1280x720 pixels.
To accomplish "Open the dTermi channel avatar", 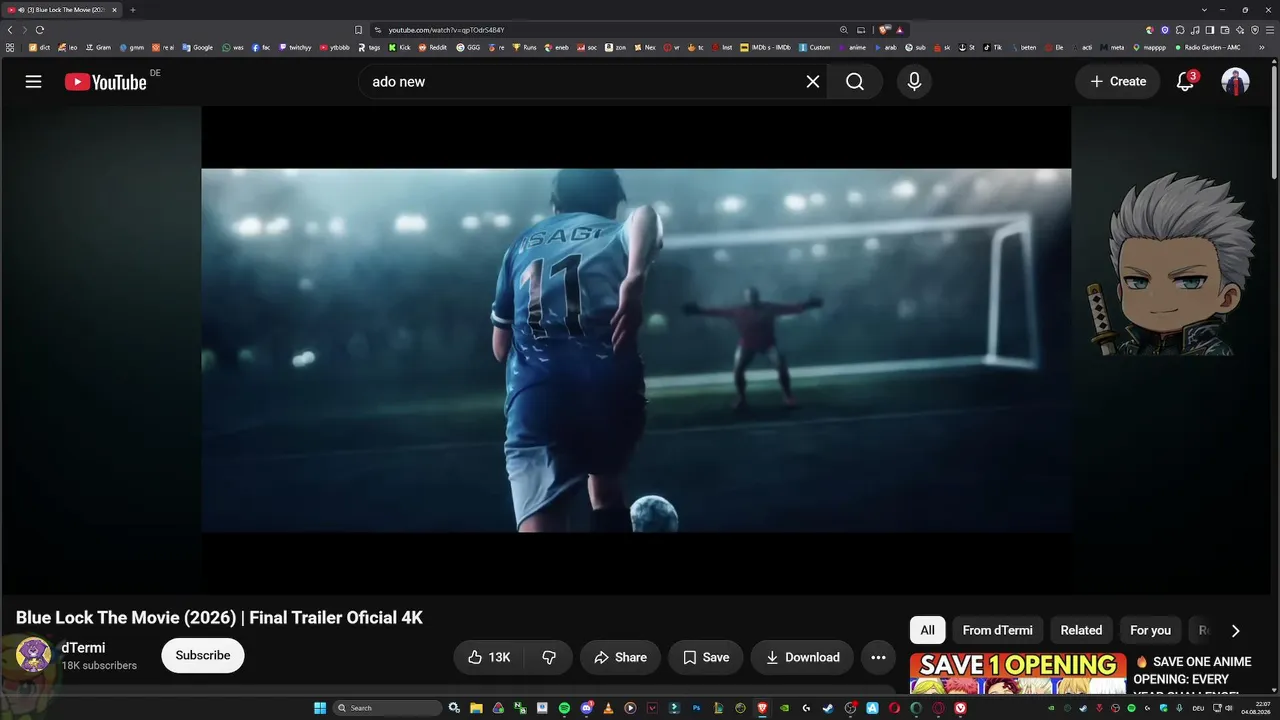I will [x=33, y=656].
